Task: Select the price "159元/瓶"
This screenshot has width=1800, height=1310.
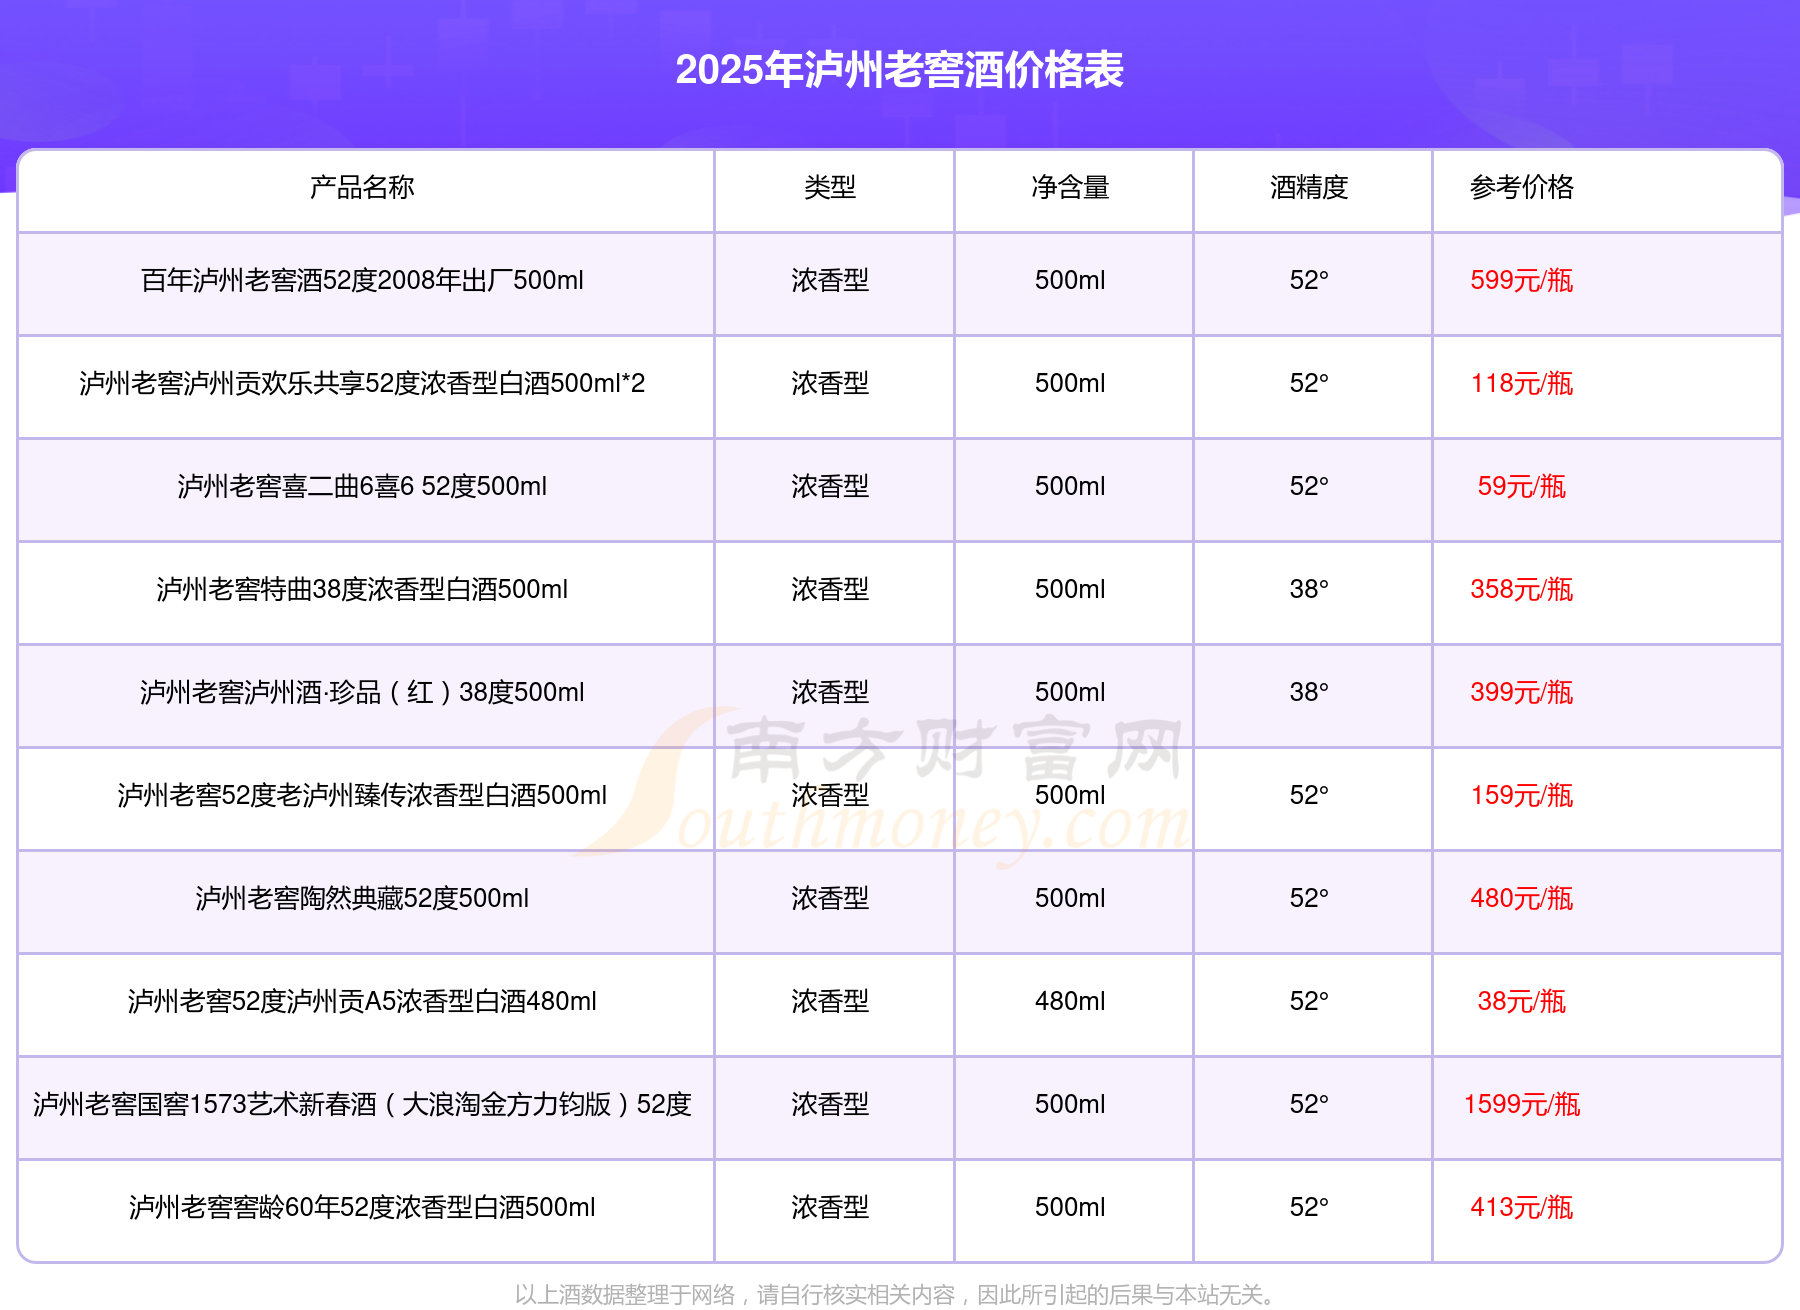Action: tap(1522, 795)
